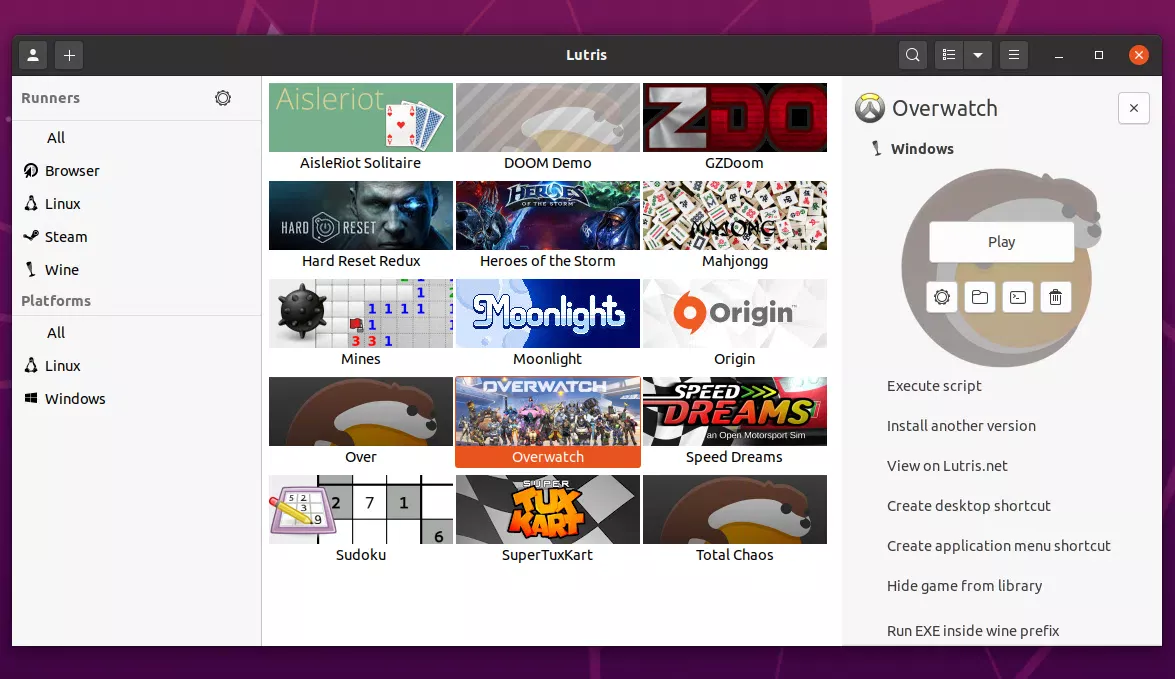Select Heroes of the Storm game
The height and width of the screenshot is (679, 1175).
(548, 226)
